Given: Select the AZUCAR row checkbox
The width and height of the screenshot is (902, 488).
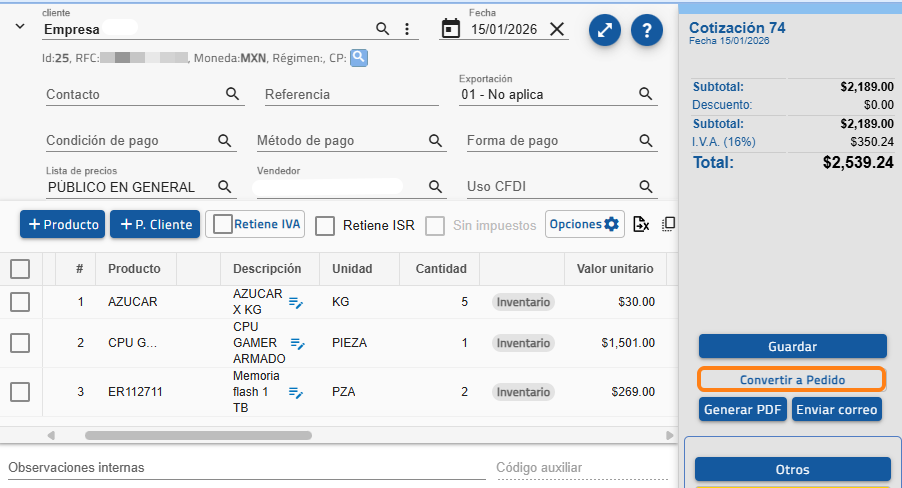Looking at the screenshot, I should pos(20,302).
